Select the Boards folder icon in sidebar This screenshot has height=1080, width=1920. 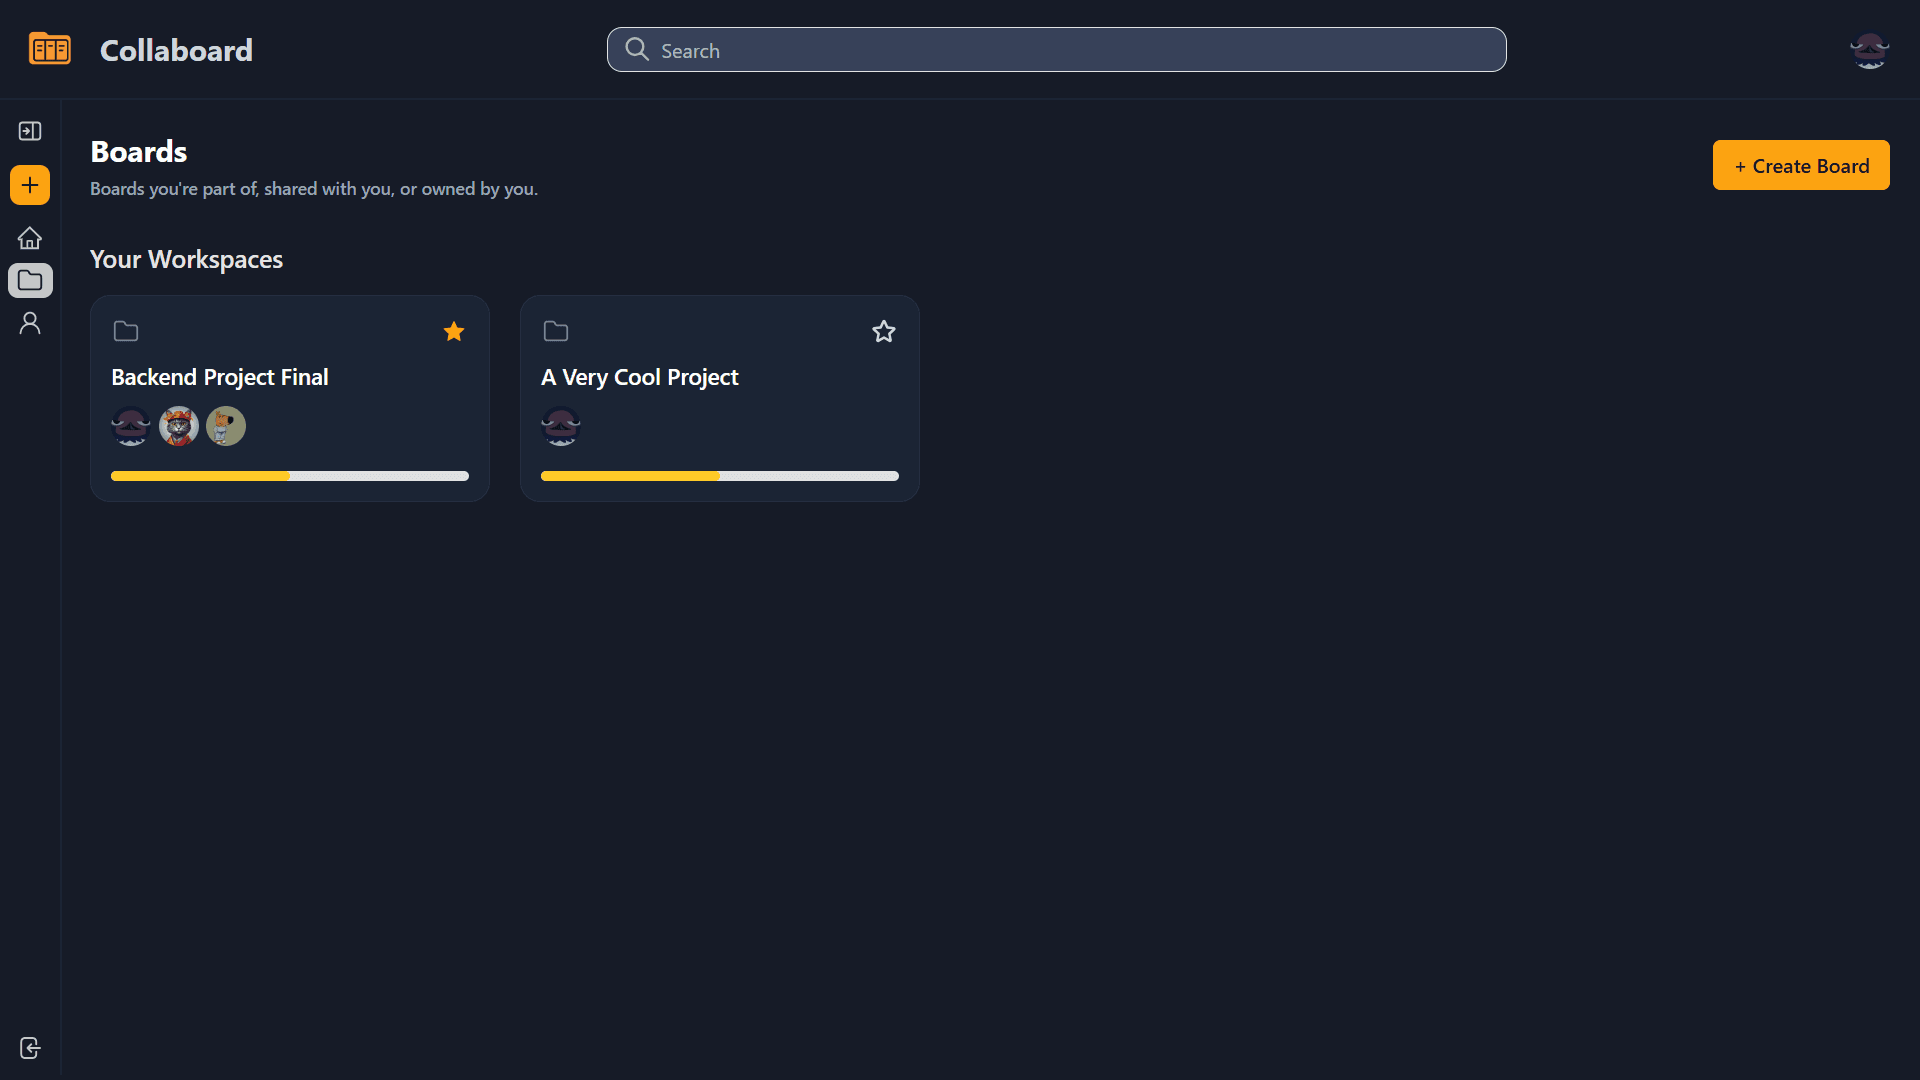pos(30,281)
